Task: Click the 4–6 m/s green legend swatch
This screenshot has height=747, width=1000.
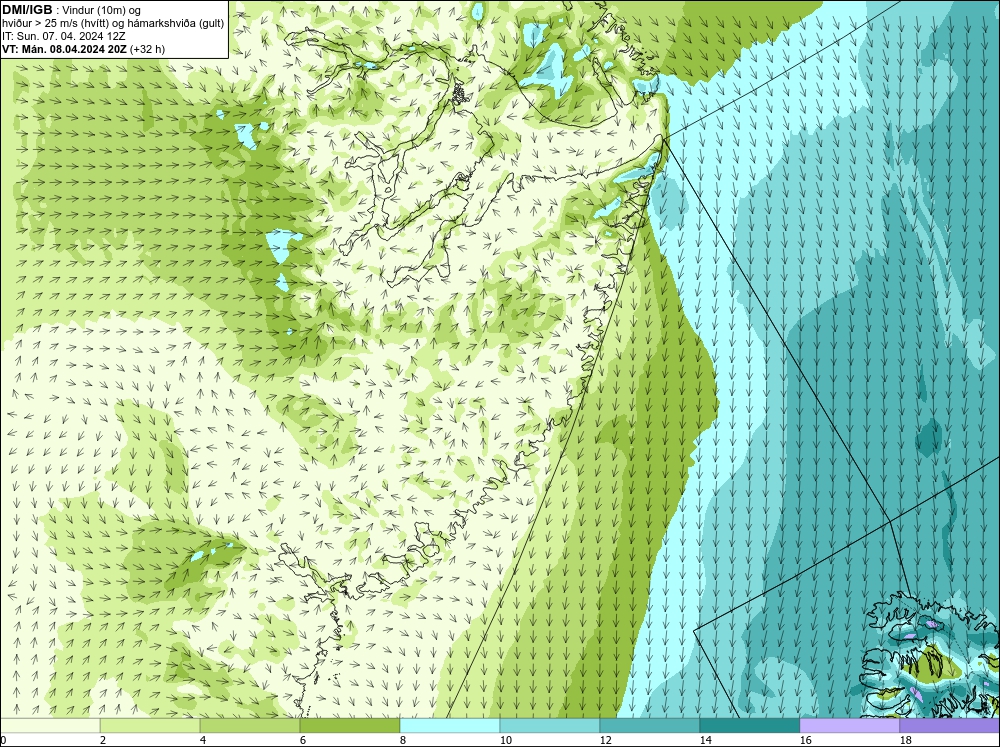Action: click(x=250, y=726)
